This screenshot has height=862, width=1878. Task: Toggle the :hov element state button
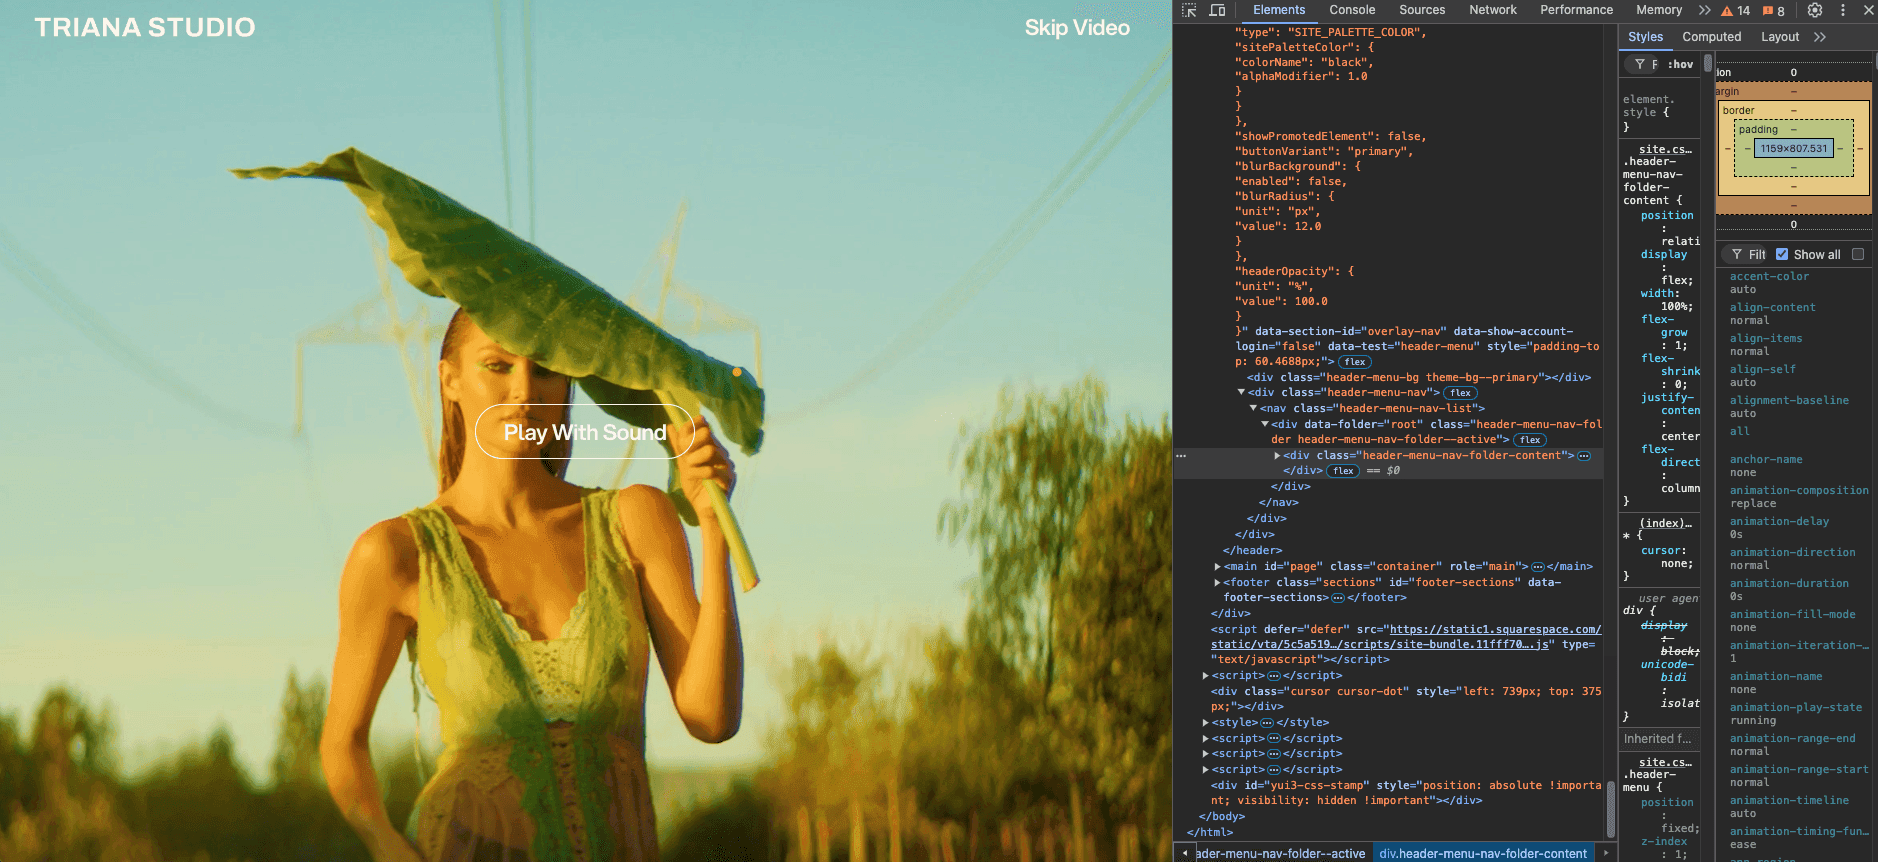[x=1680, y=64]
